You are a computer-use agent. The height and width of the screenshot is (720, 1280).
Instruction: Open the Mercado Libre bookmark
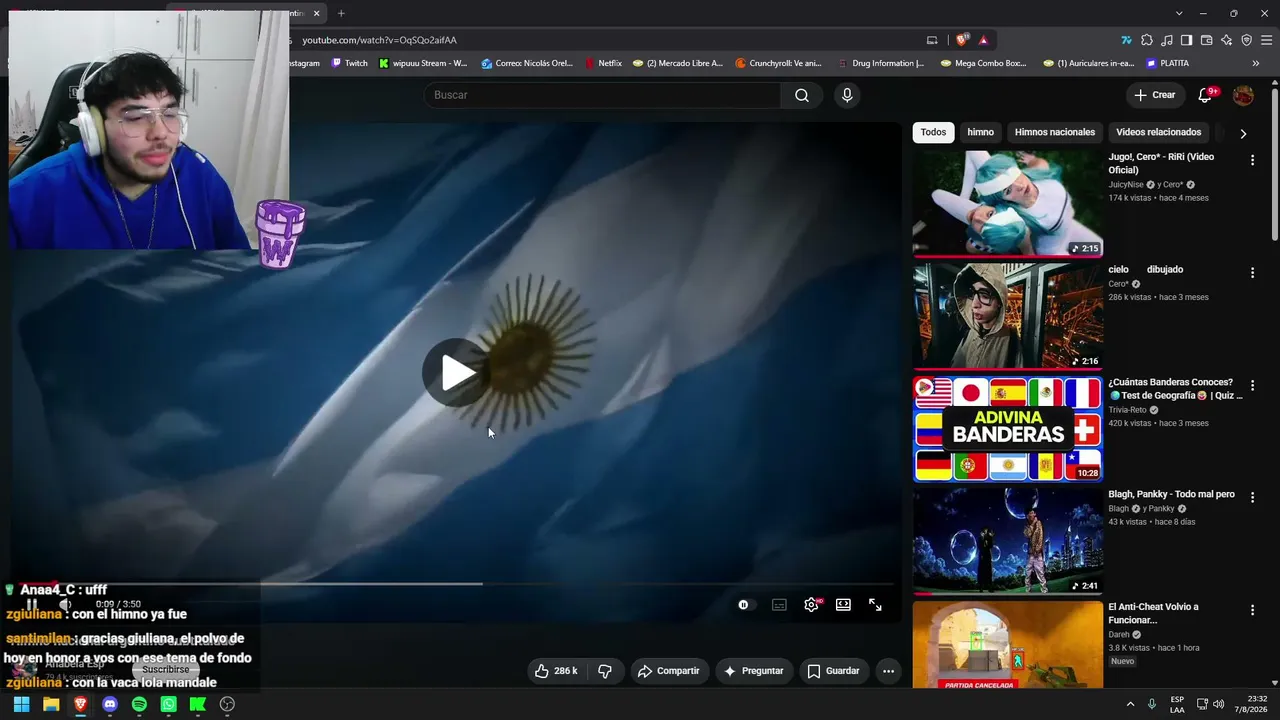point(678,63)
